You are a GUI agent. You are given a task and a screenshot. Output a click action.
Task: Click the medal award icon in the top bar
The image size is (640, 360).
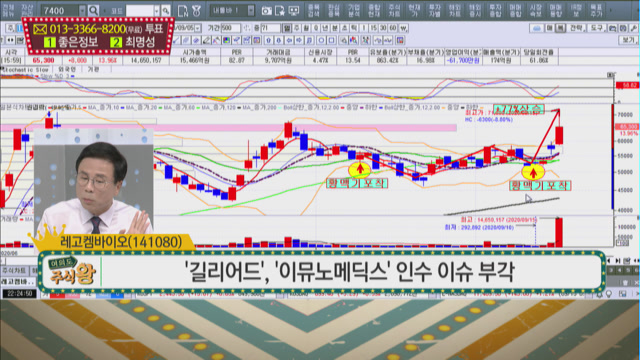pyautogui.click(x=196, y=11)
